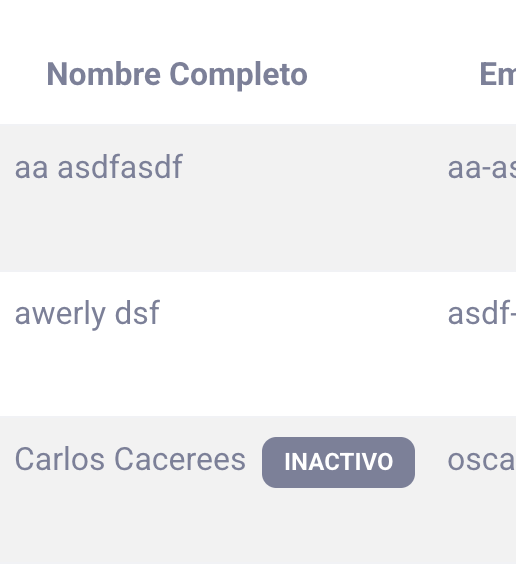This screenshot has width=516, height=580.
Task: Click the word Completo in the header
Action: (x=239, y=75)
